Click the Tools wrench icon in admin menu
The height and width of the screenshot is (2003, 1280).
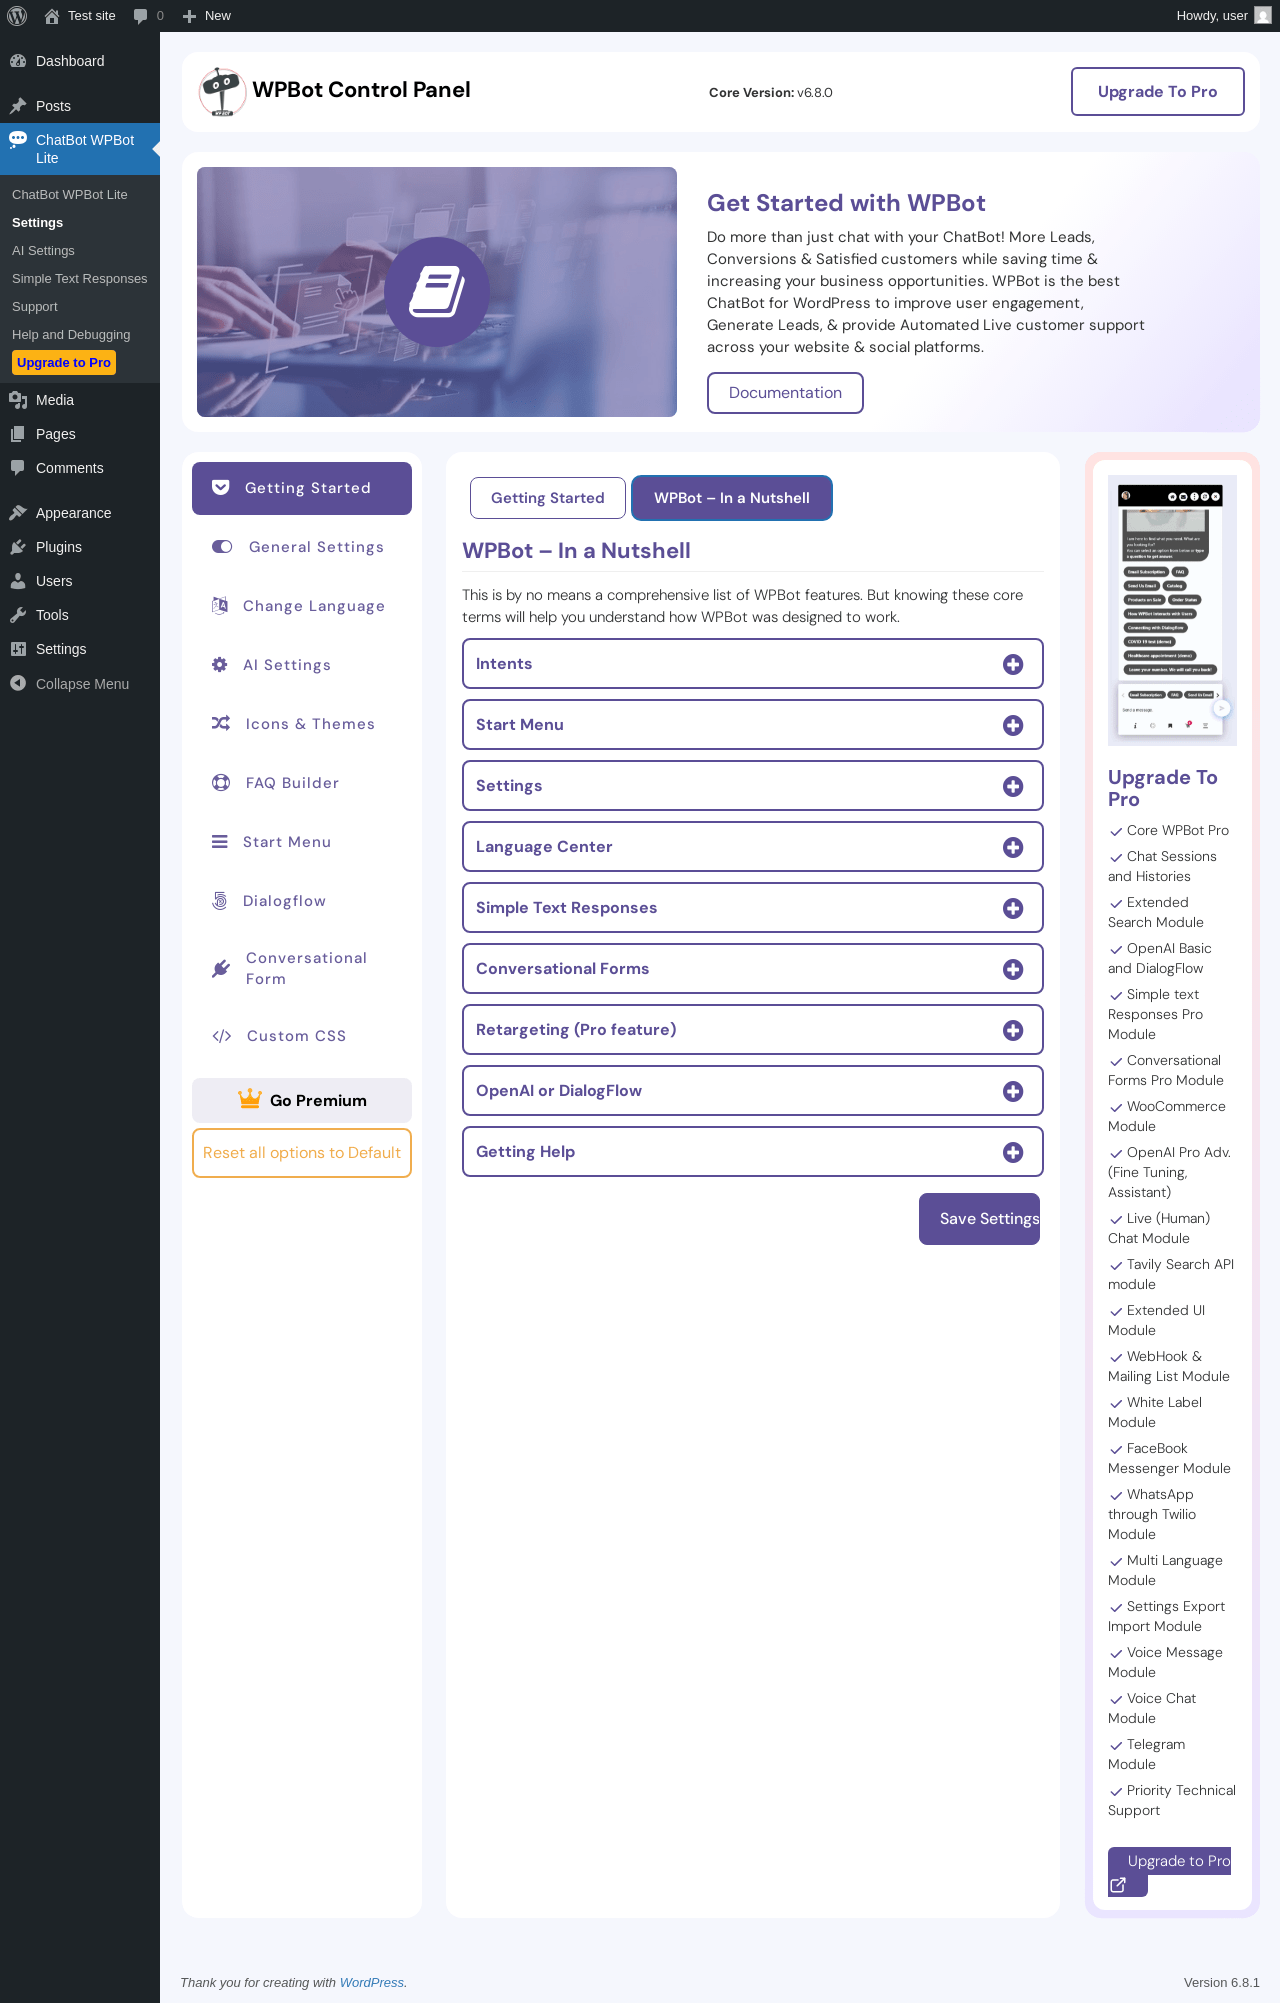click(18, 615)
